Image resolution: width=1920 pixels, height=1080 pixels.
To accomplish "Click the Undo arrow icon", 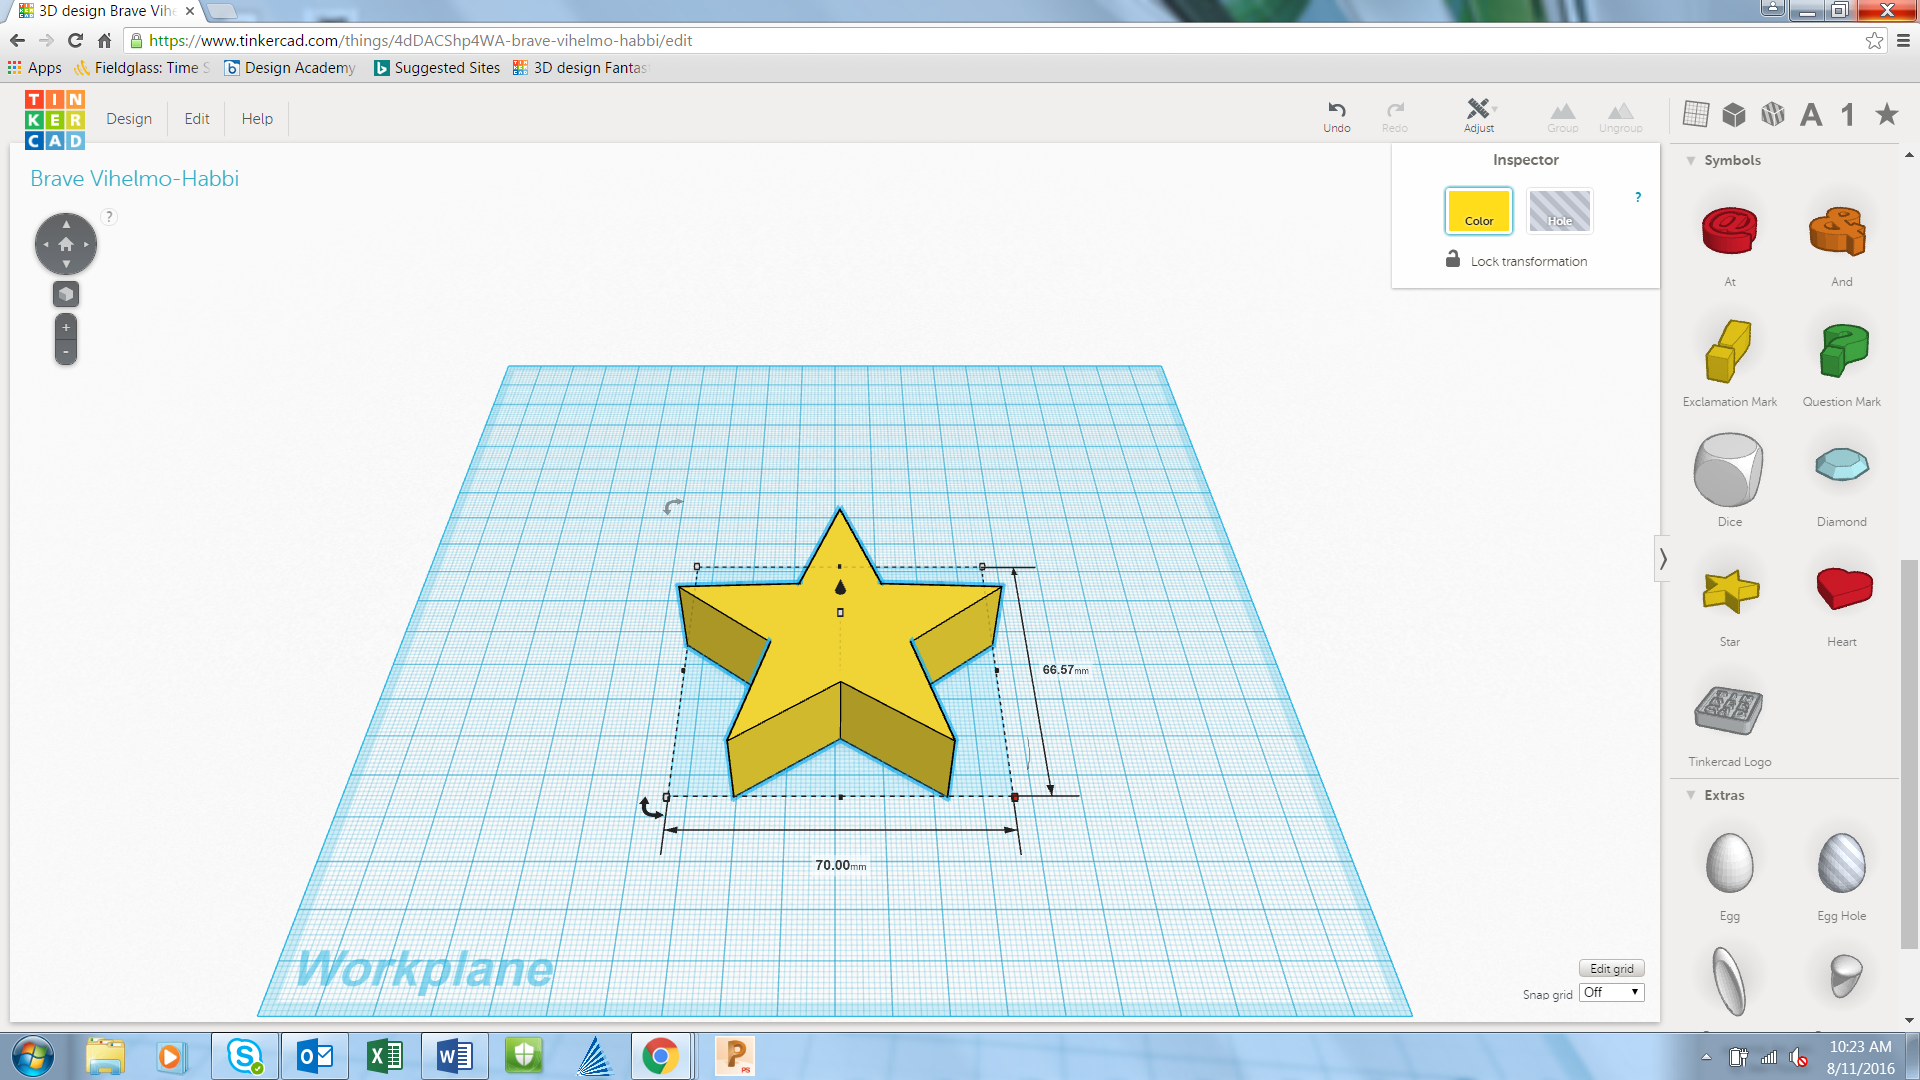I will pos(1336,110).
